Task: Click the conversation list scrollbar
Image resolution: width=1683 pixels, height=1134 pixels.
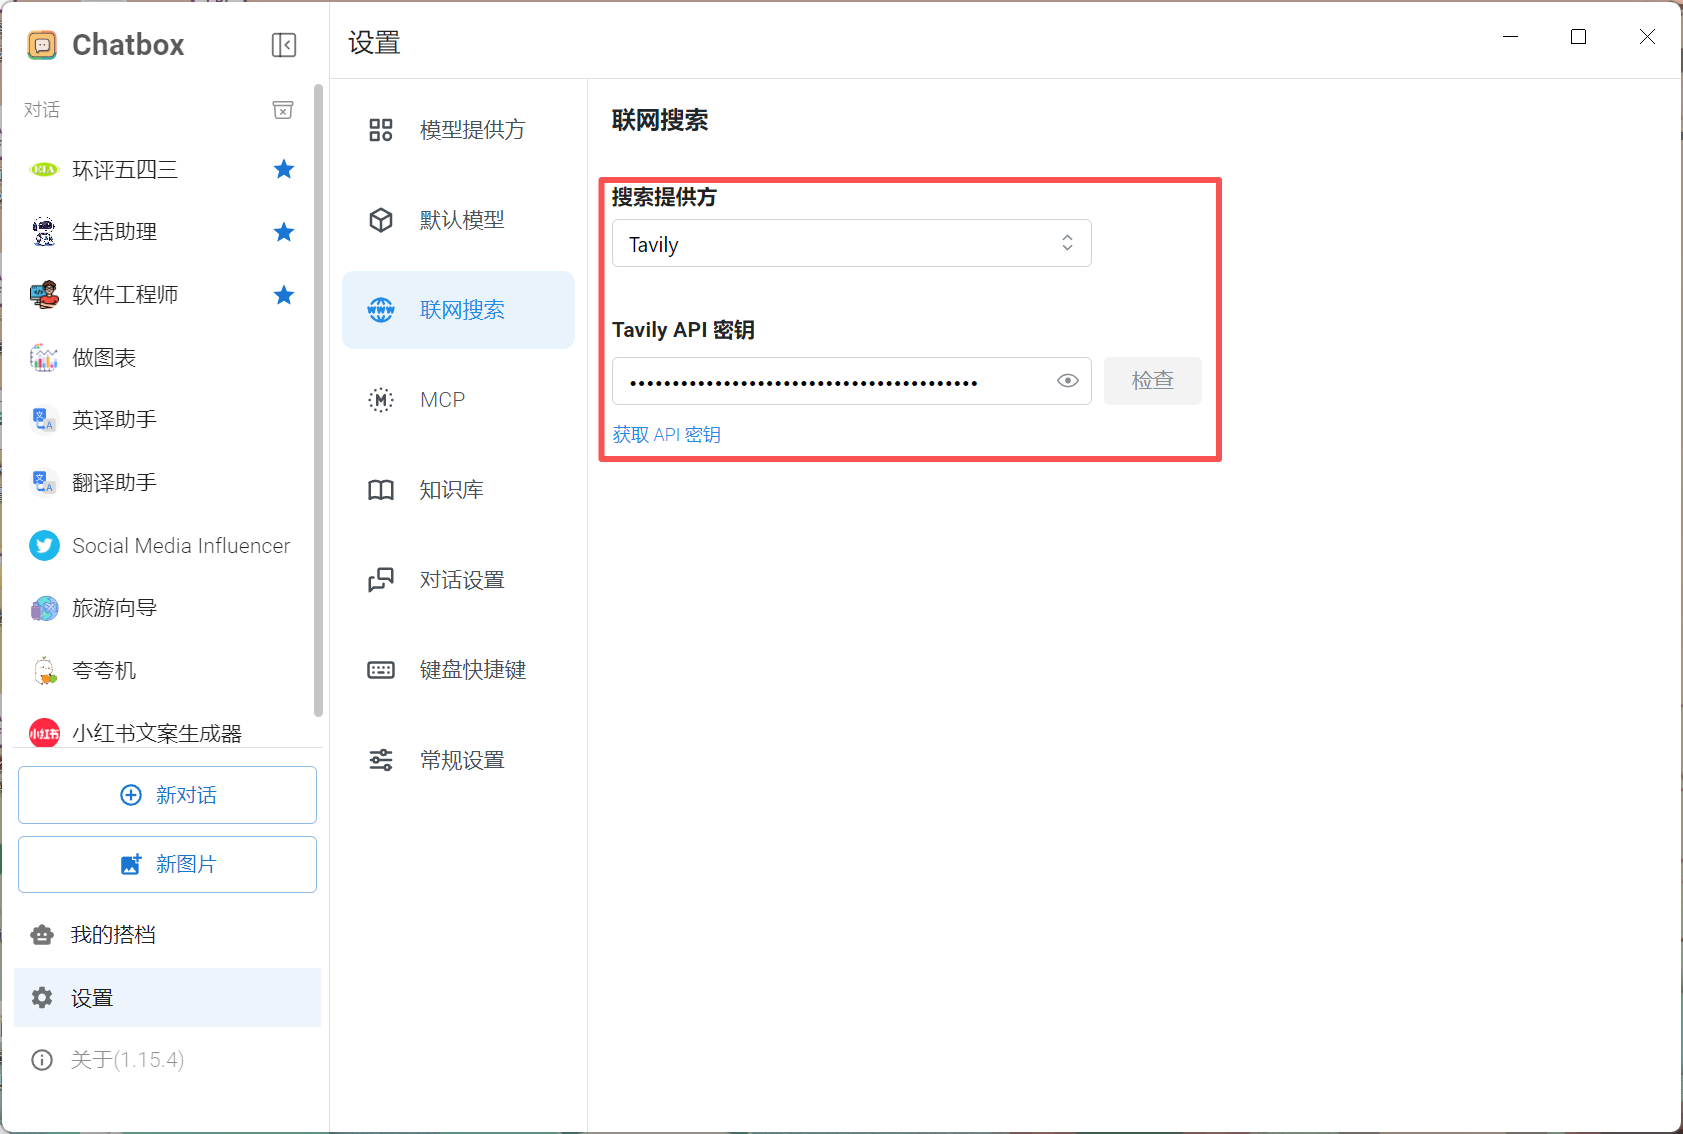Action: coord(318,400)
